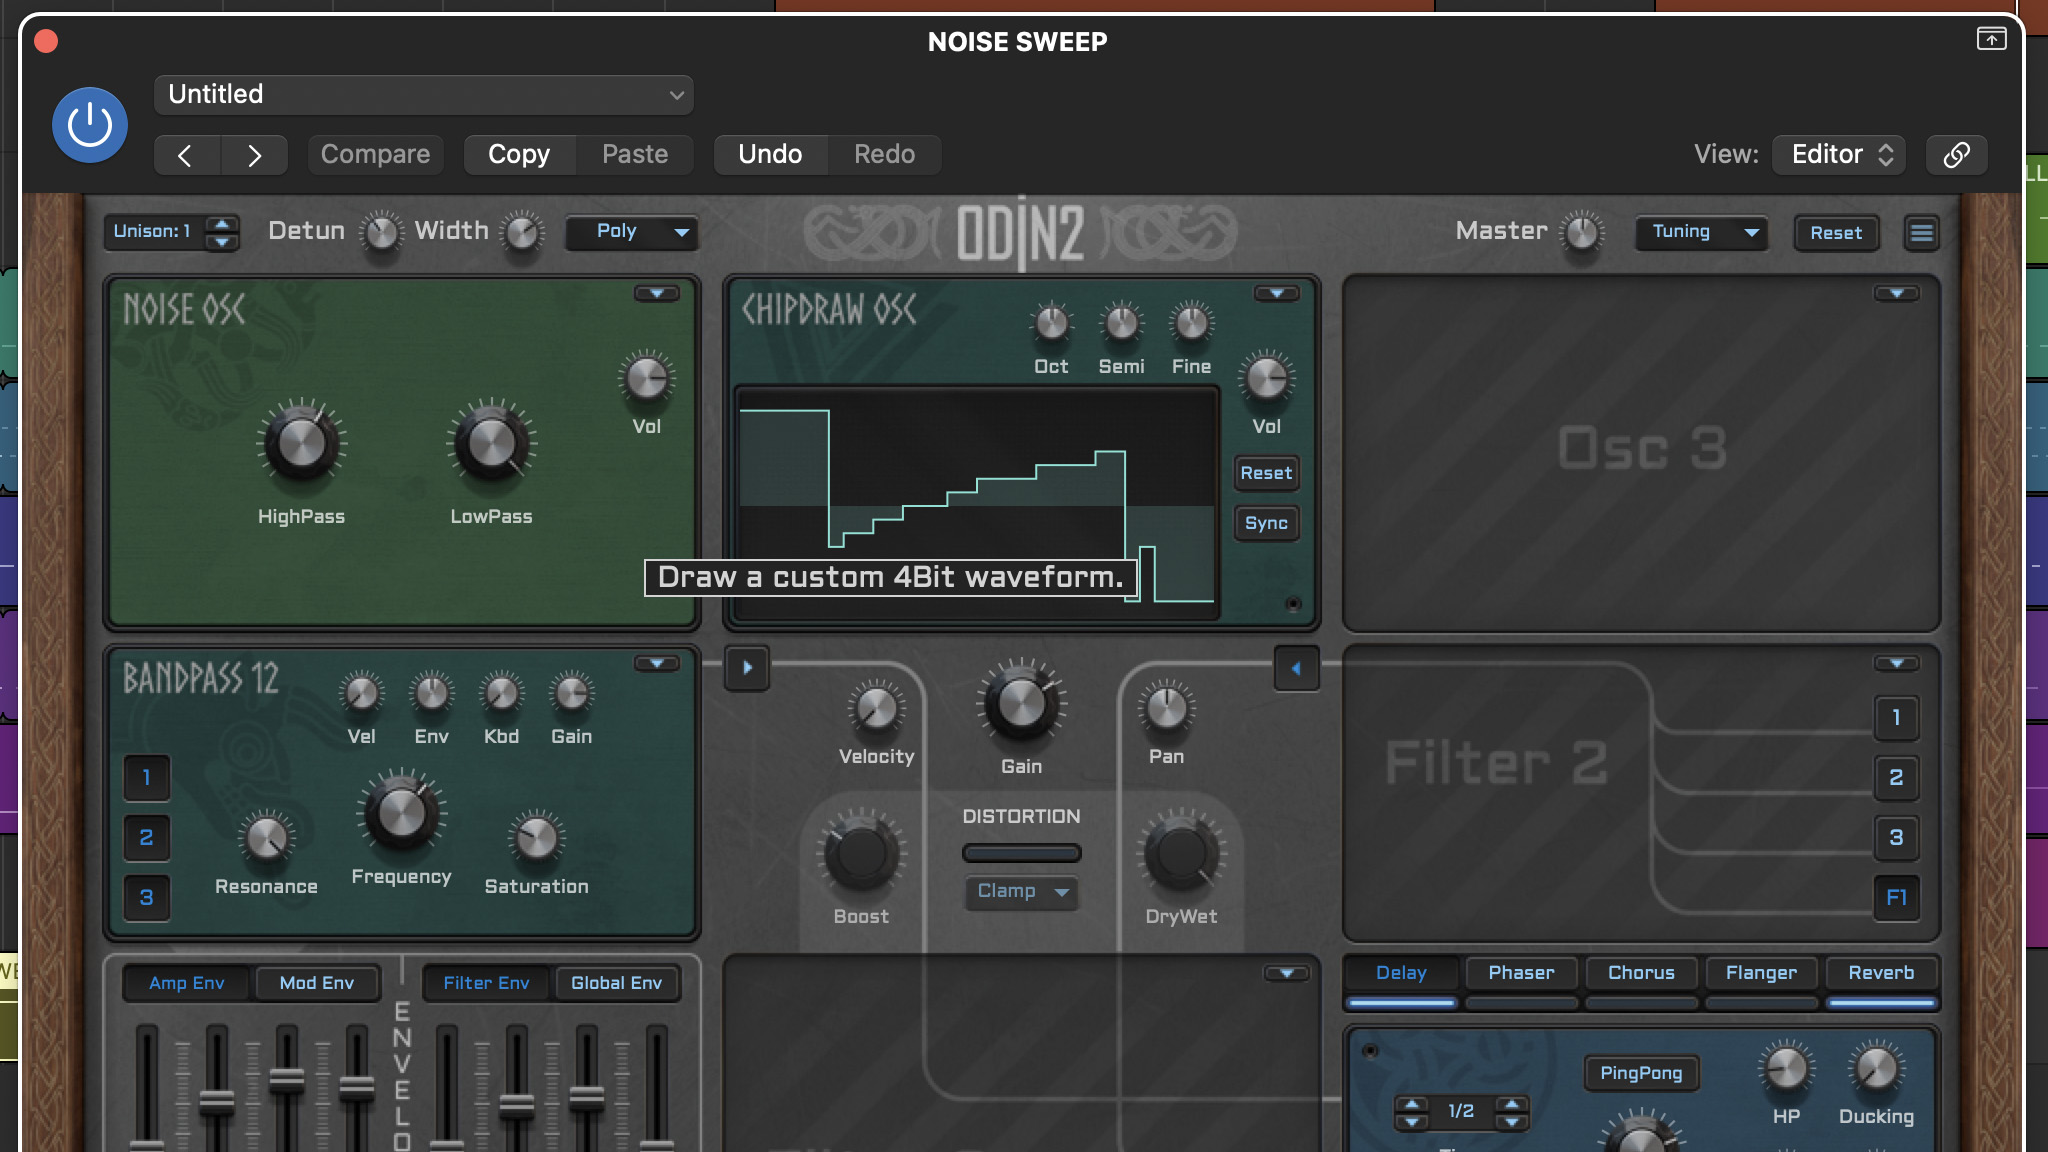The height and width of the screenshot is (1152, 2048).
Task: Select the Phaser effect tab
Action: (1521, 973)
